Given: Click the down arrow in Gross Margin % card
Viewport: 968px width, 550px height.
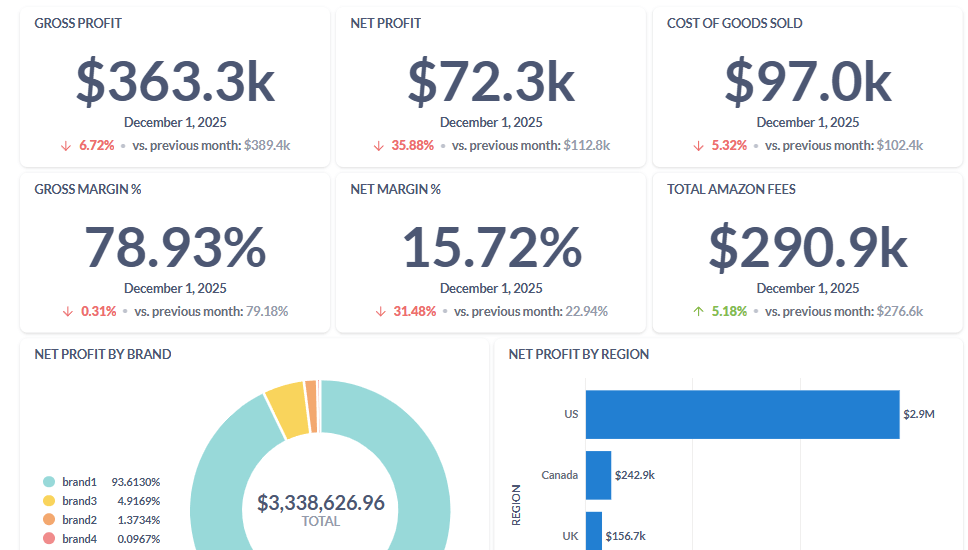Looking at the screenshot, I should 66,311.
